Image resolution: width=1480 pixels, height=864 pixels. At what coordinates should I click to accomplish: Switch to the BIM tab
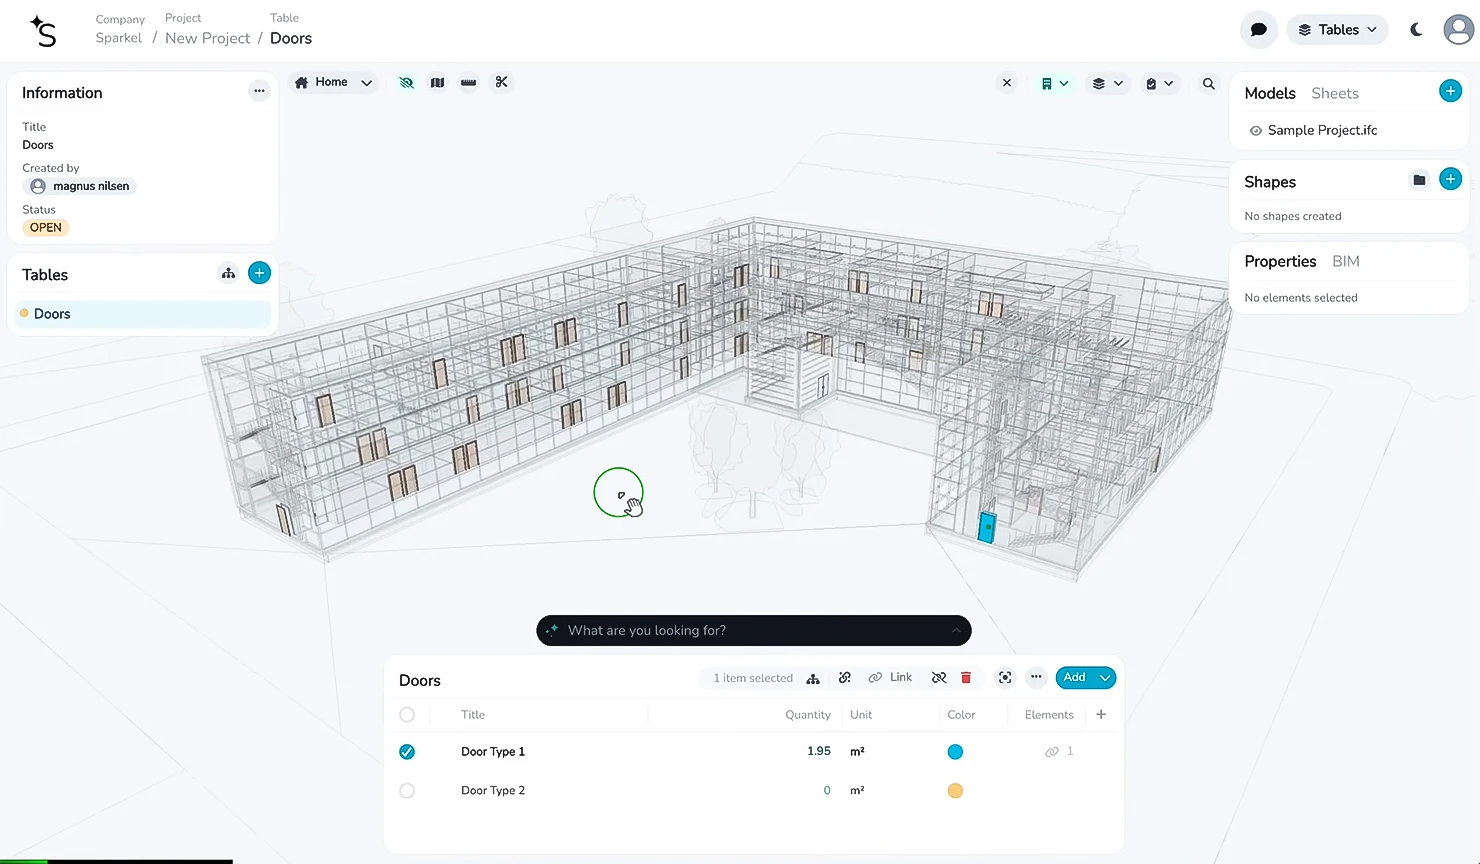pos(1345,261)
